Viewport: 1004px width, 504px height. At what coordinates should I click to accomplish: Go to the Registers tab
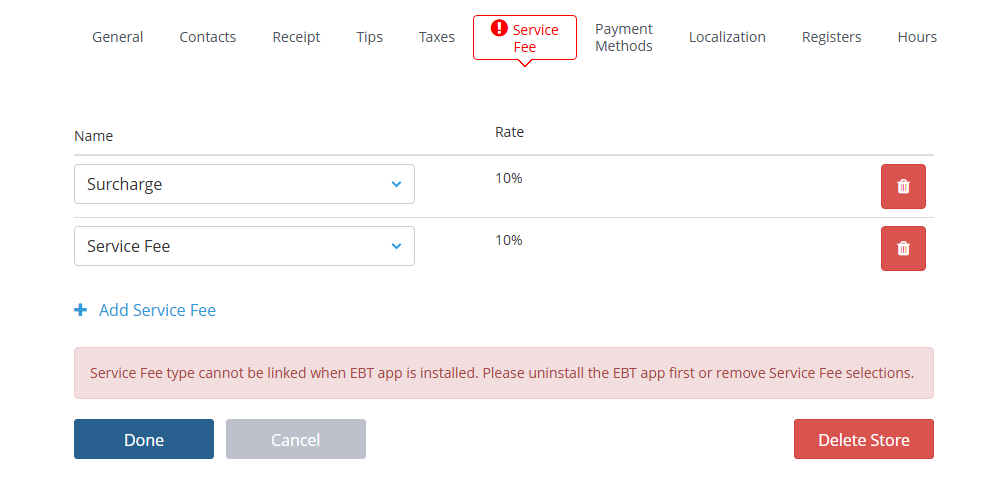831,37
